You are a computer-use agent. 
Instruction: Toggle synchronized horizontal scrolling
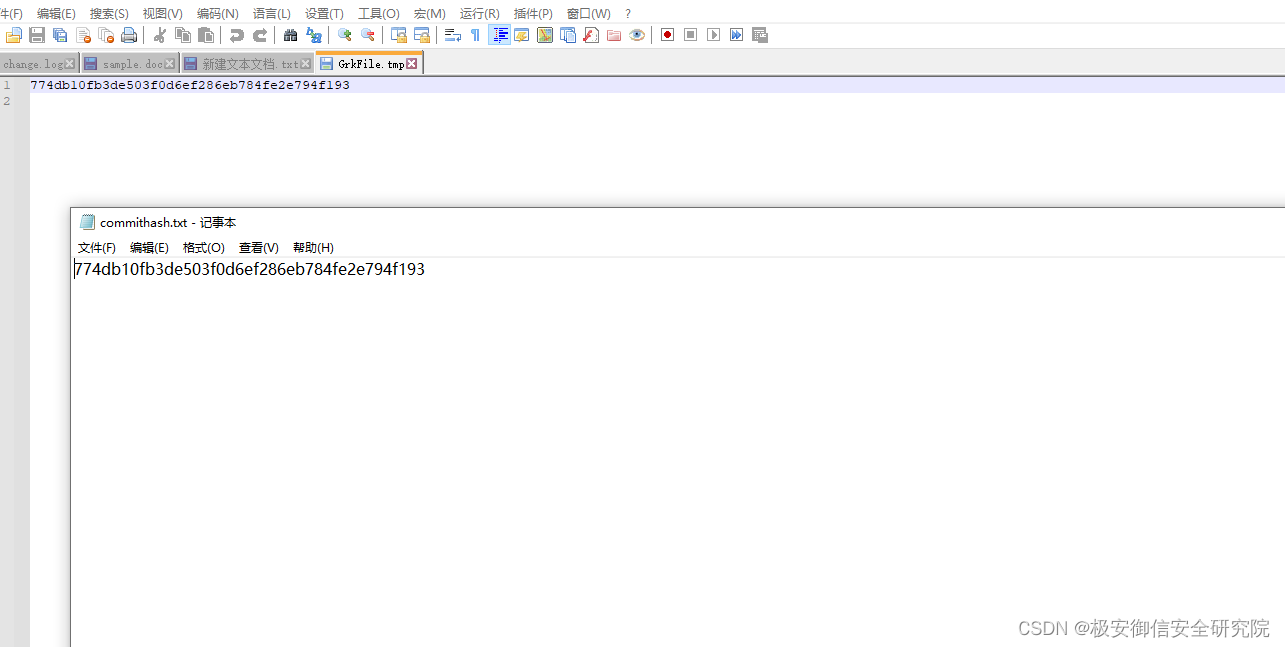coord(422,35)
